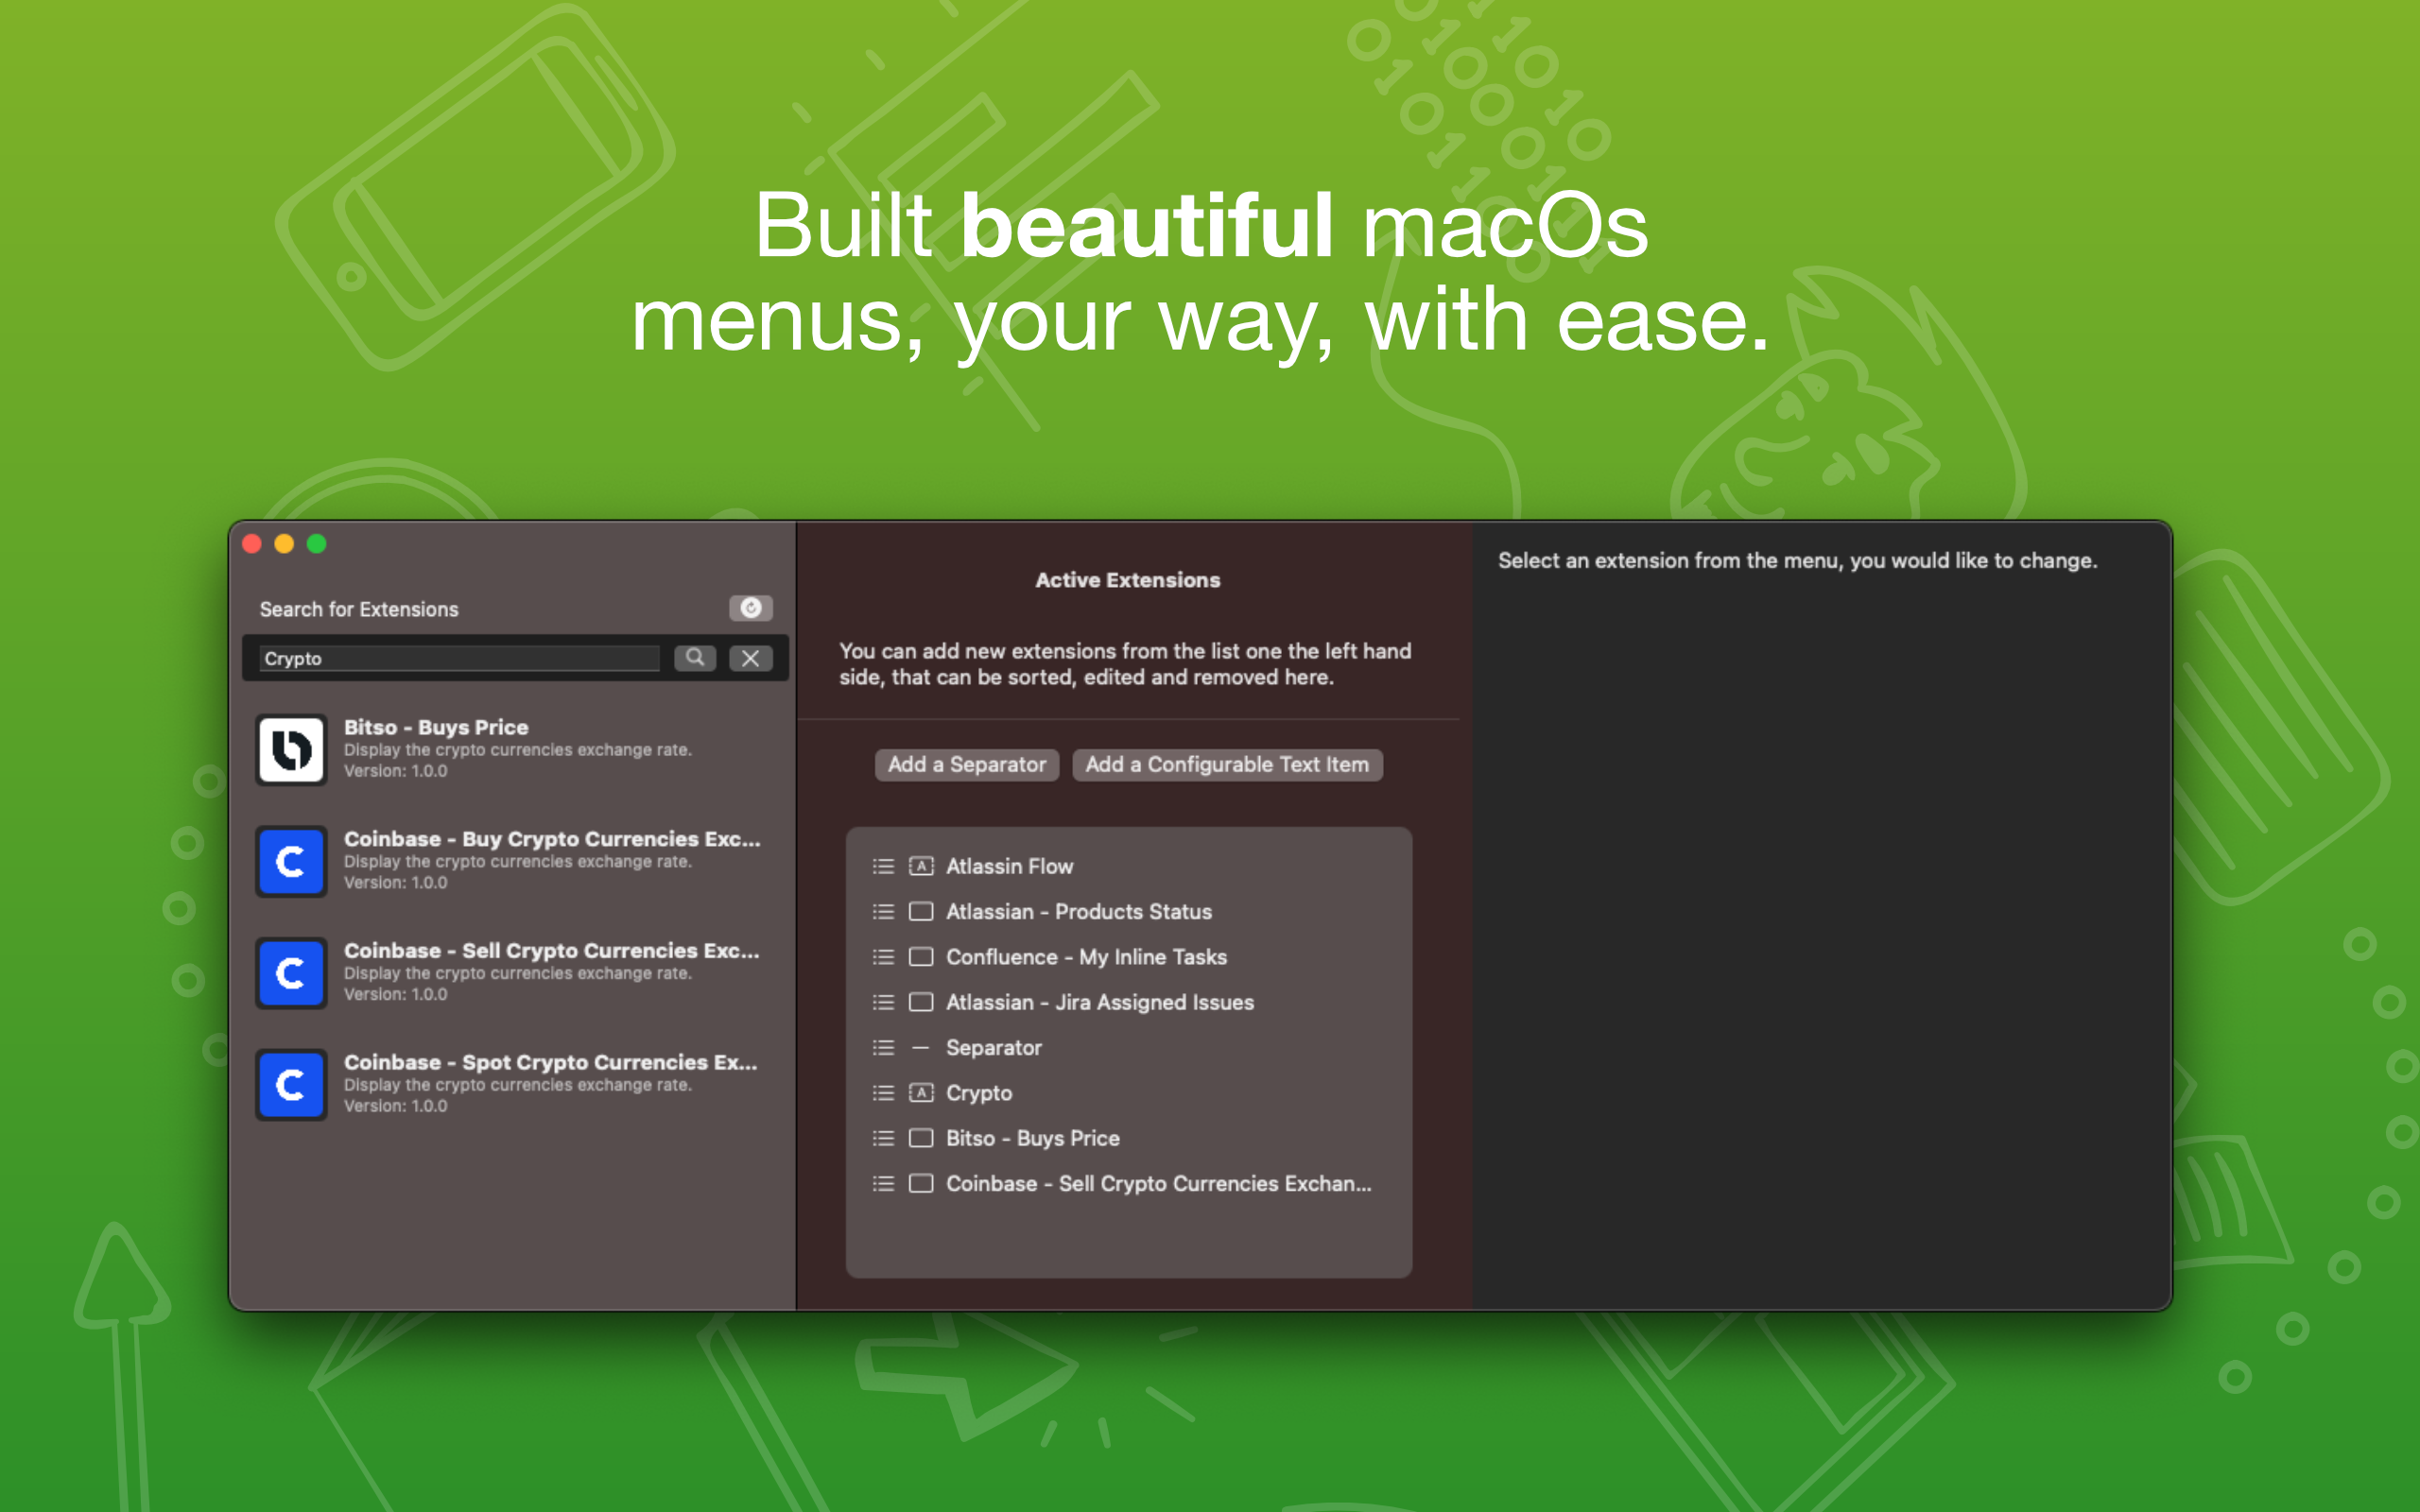Click the search magnifier button
Screen dimensions: 2420x1512
(694, 658)
